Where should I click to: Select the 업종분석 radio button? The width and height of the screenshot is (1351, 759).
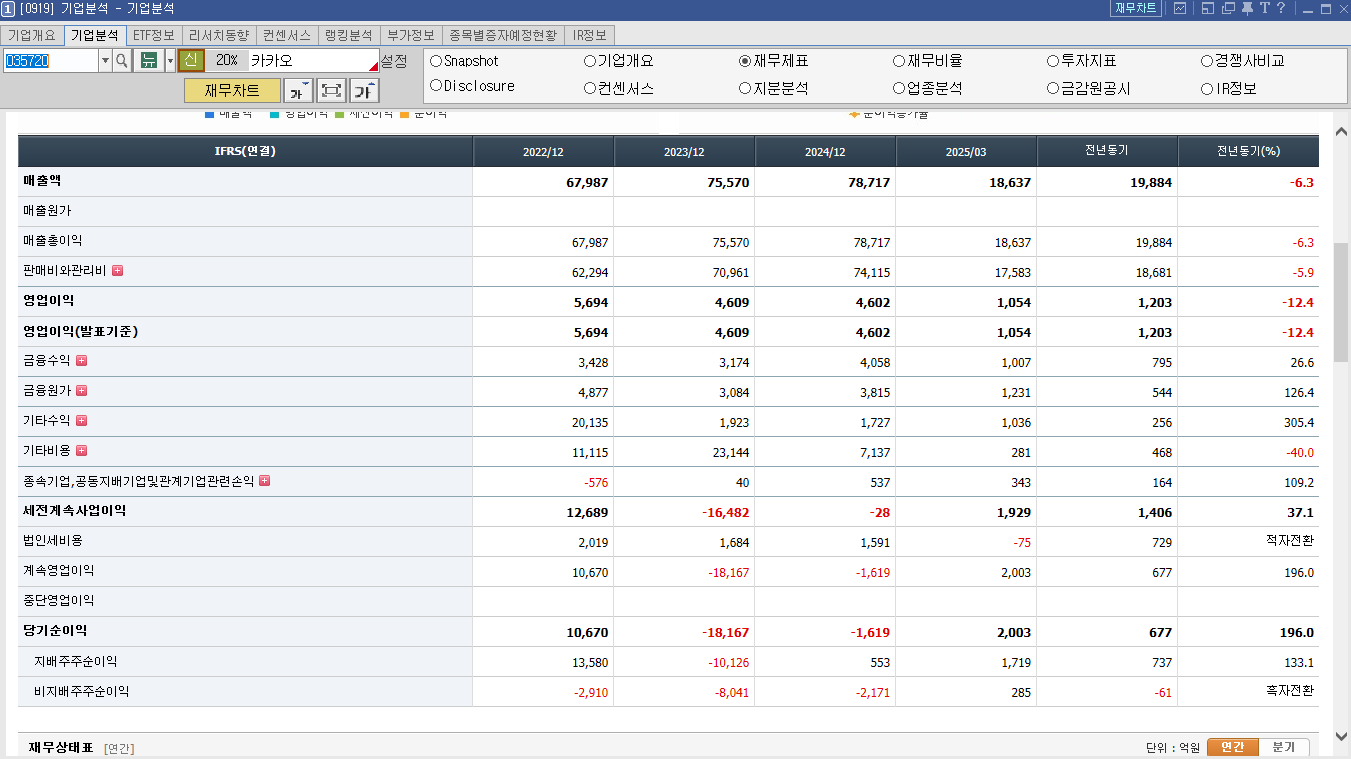click(899, 88)
